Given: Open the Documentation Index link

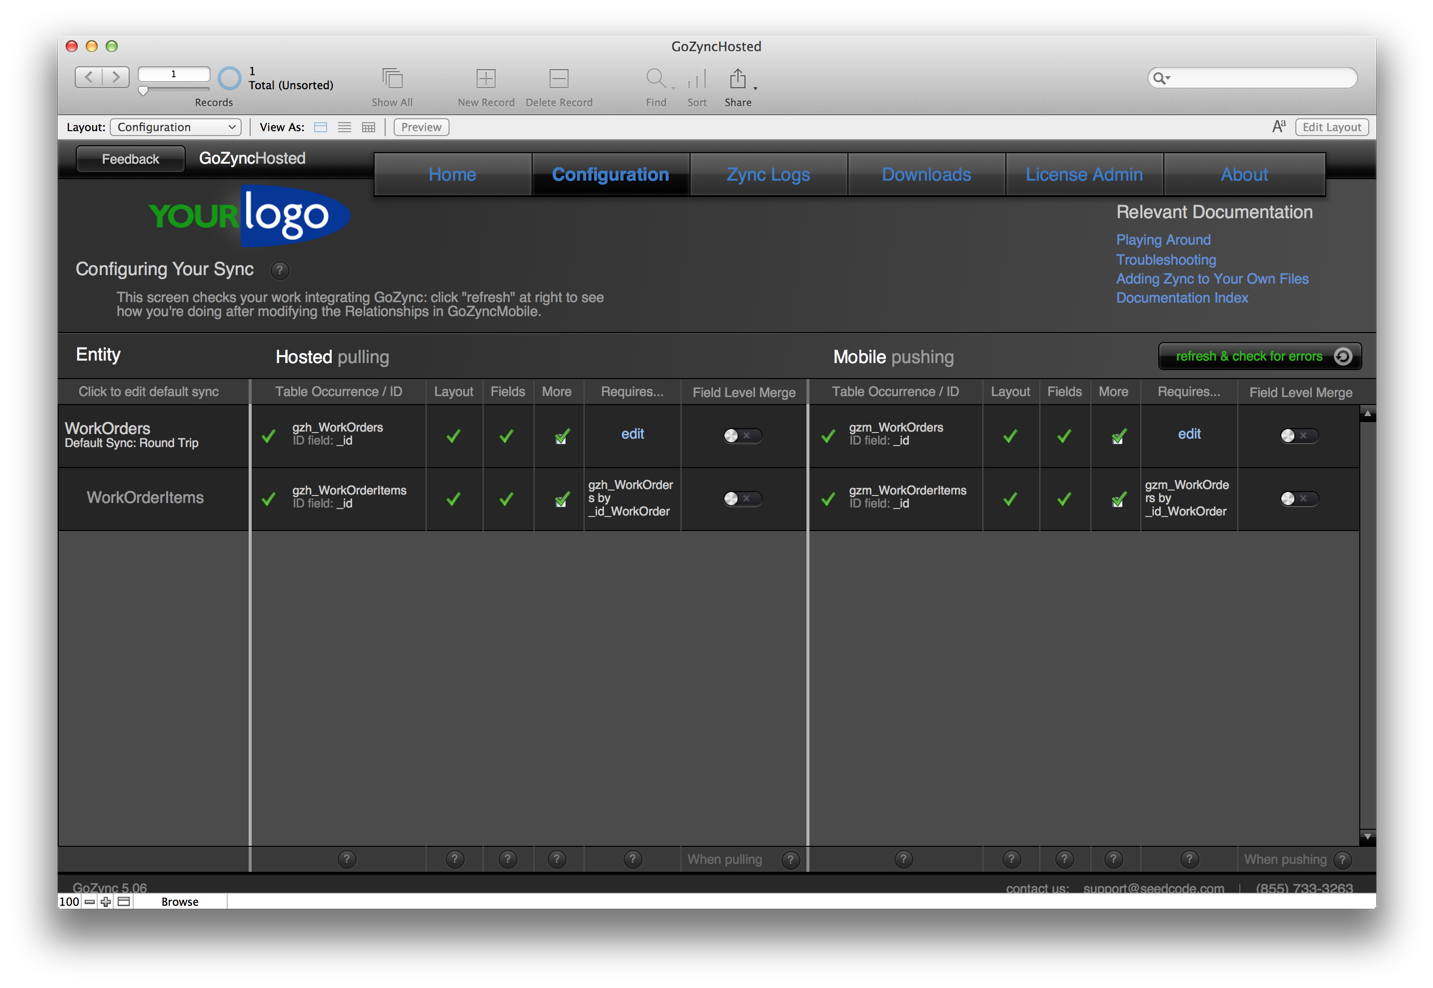Looking at the screenshot, I should (1182, 298).
